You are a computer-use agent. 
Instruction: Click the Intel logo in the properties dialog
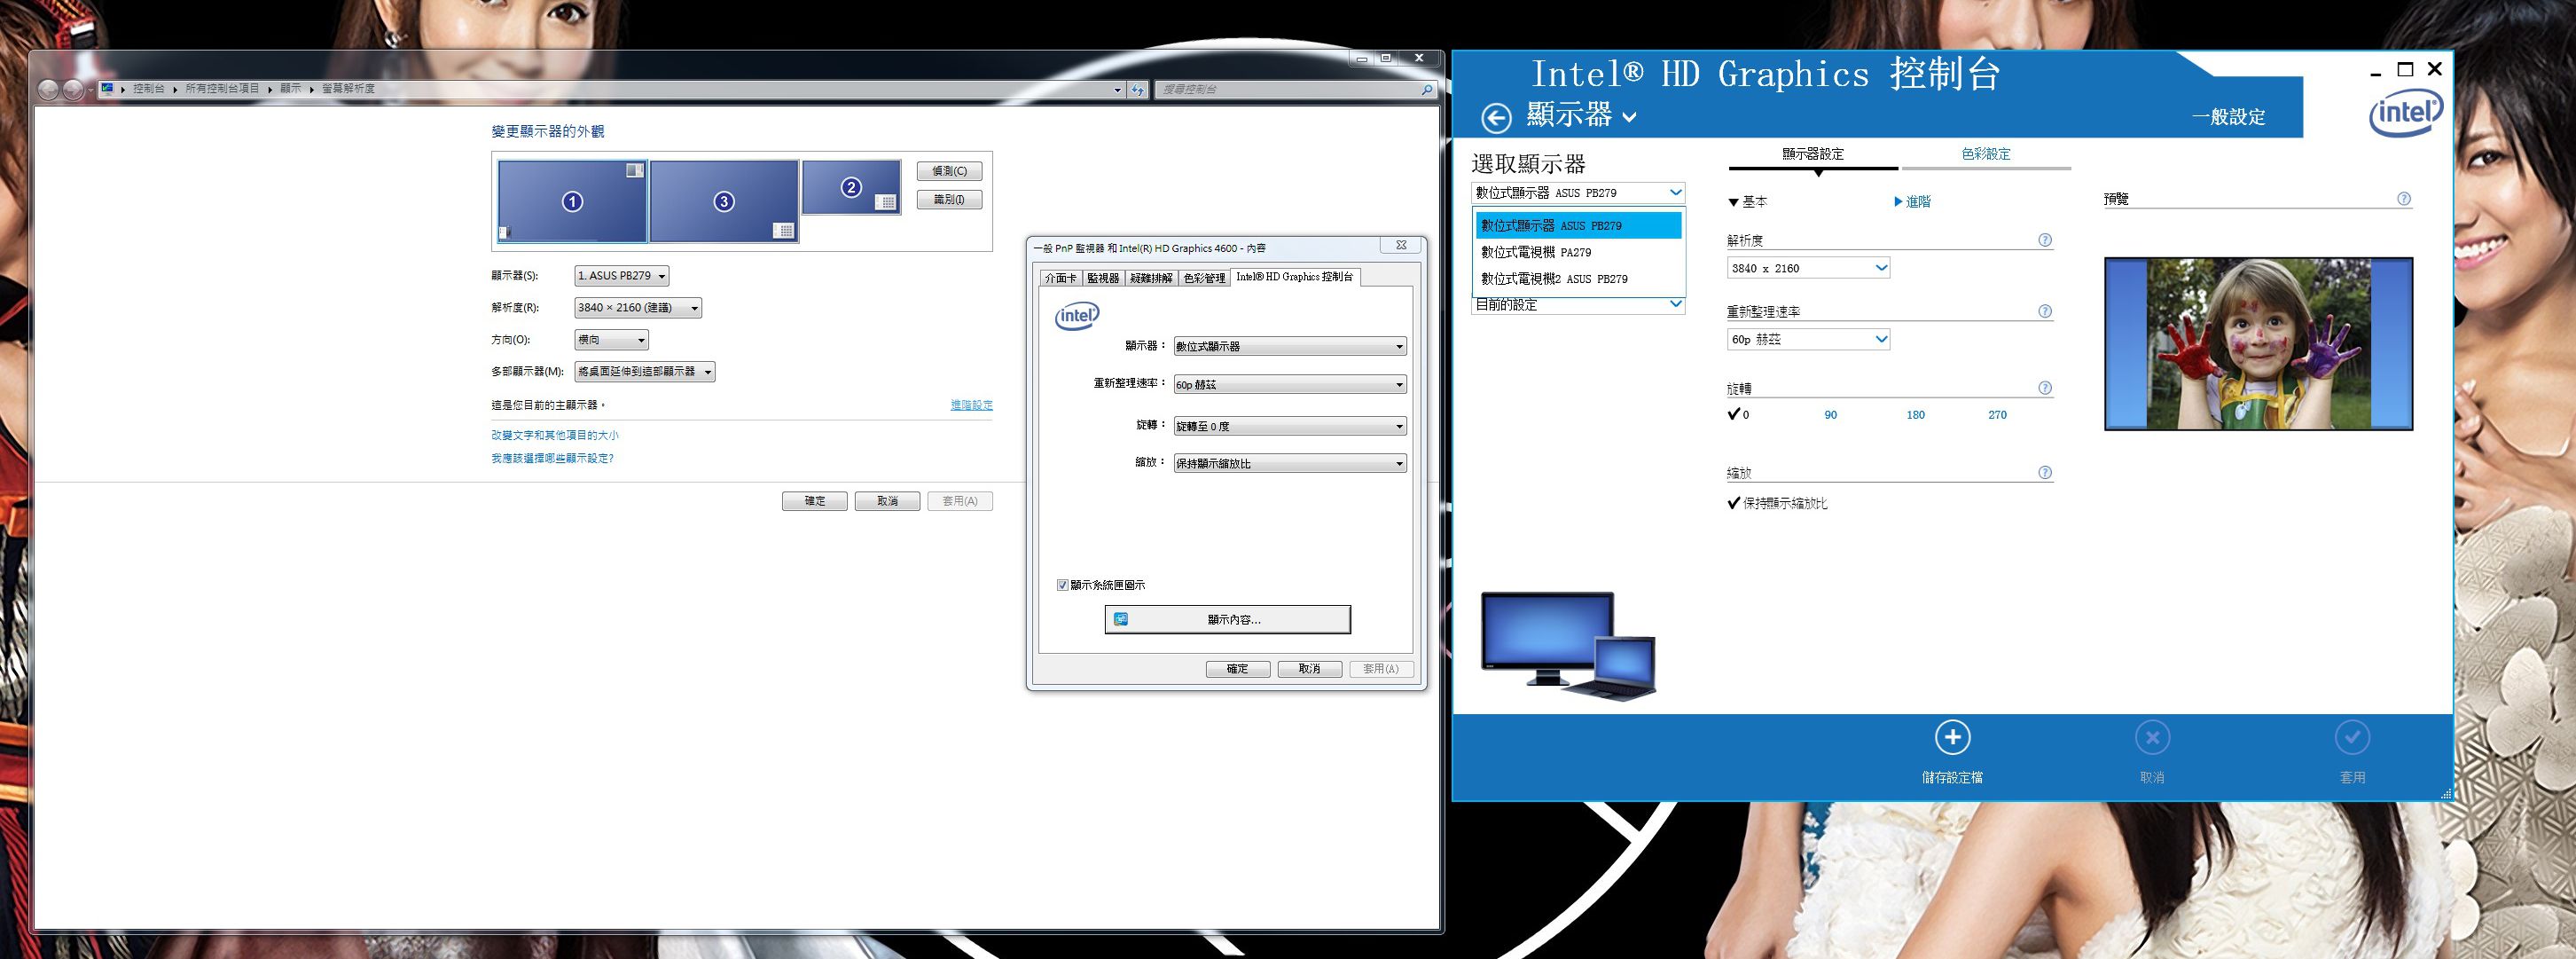pos(1077,317)
